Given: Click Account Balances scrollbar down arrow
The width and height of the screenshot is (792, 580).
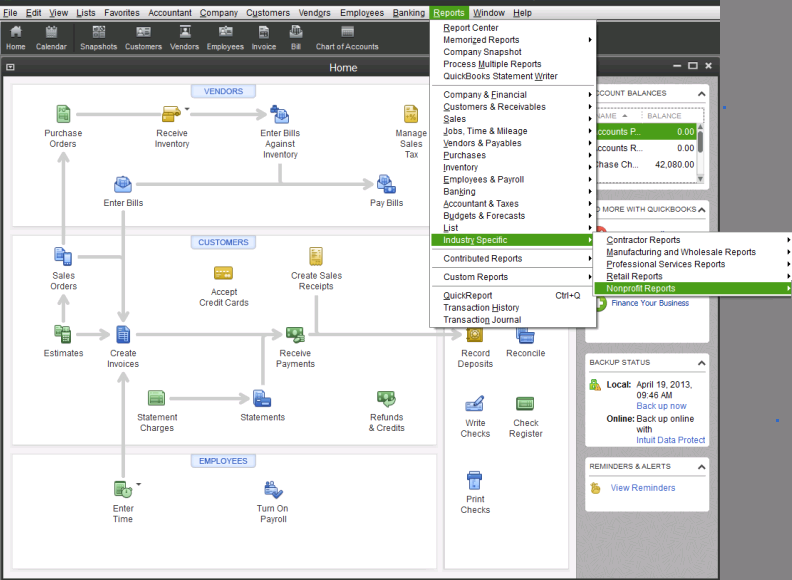Looking at the screenshot, I should [x=701, y=179].
